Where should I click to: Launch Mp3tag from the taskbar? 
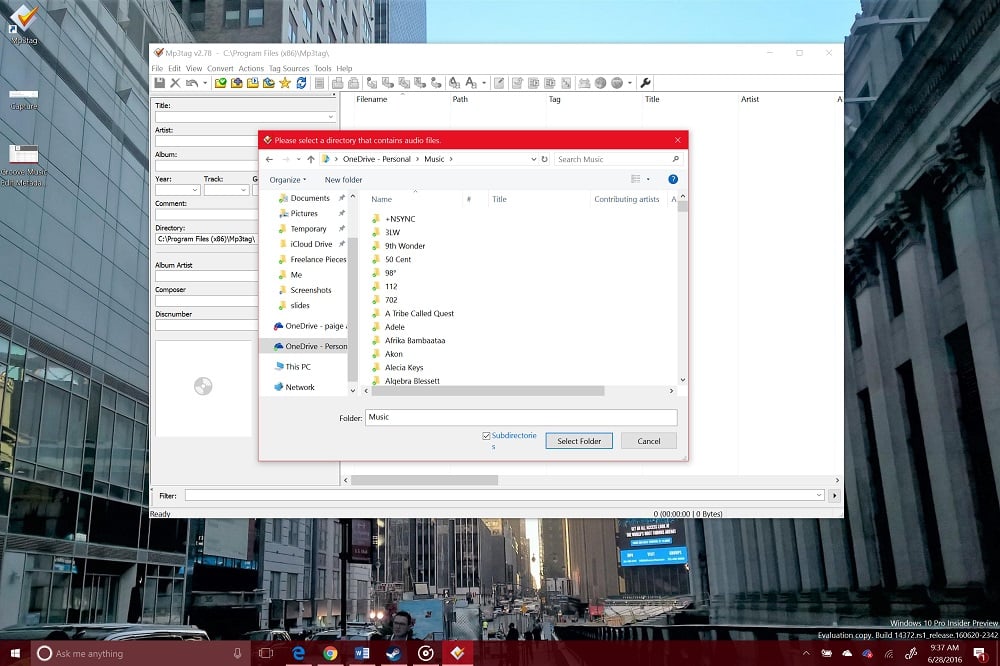[x=456, y=654]
